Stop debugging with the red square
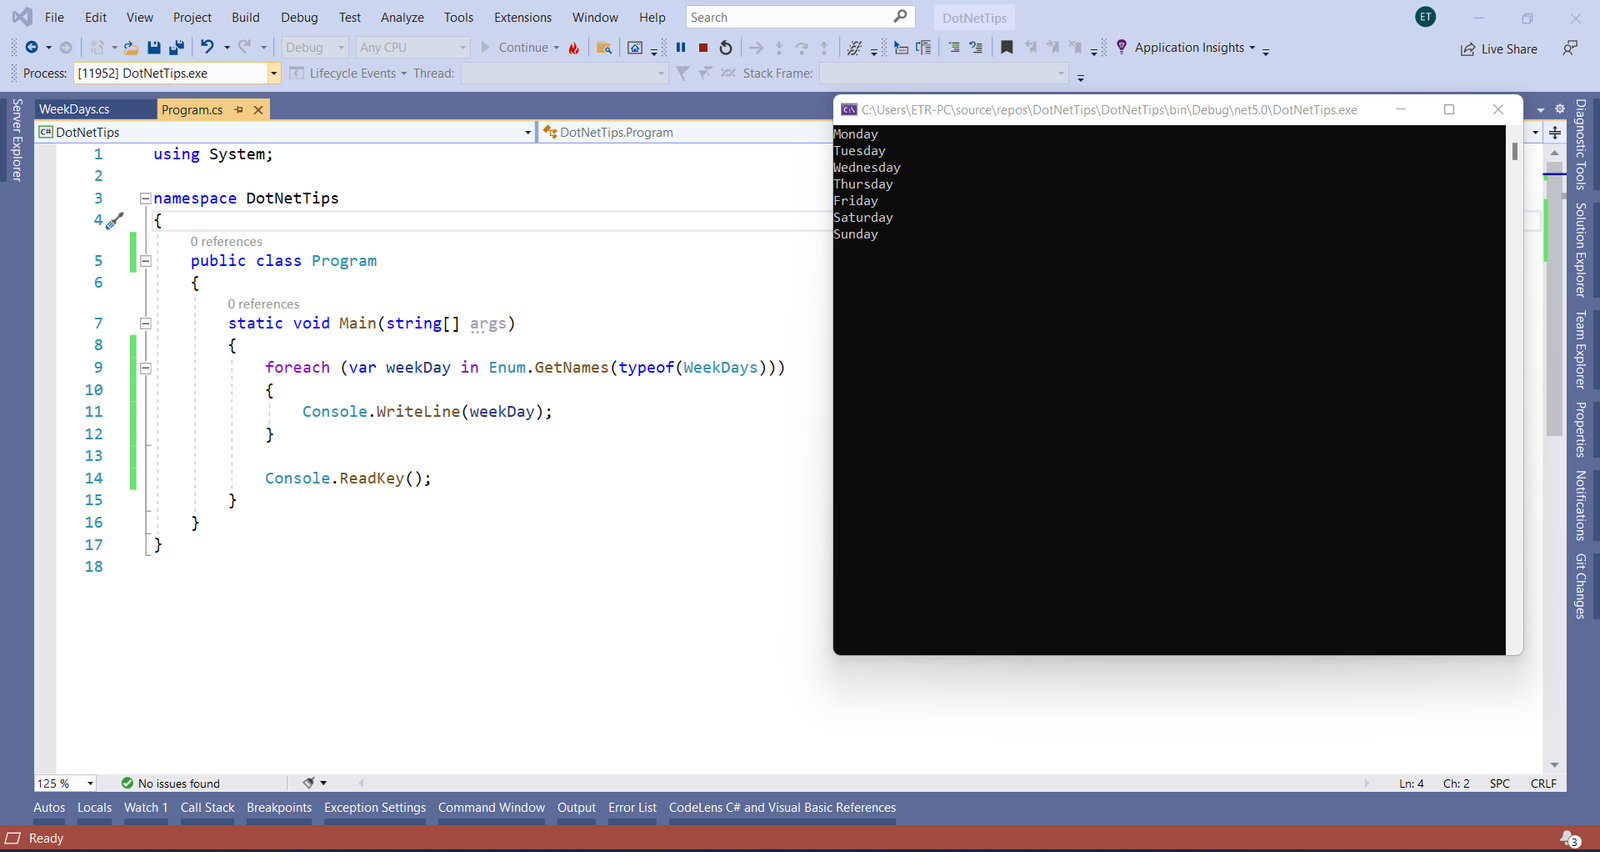This screenshot has height=852, width=1600. point(703,47)
